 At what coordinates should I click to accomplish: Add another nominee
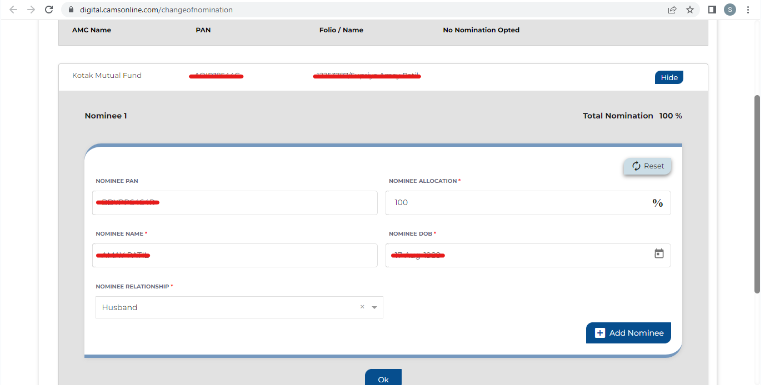[x=628, y=333]
